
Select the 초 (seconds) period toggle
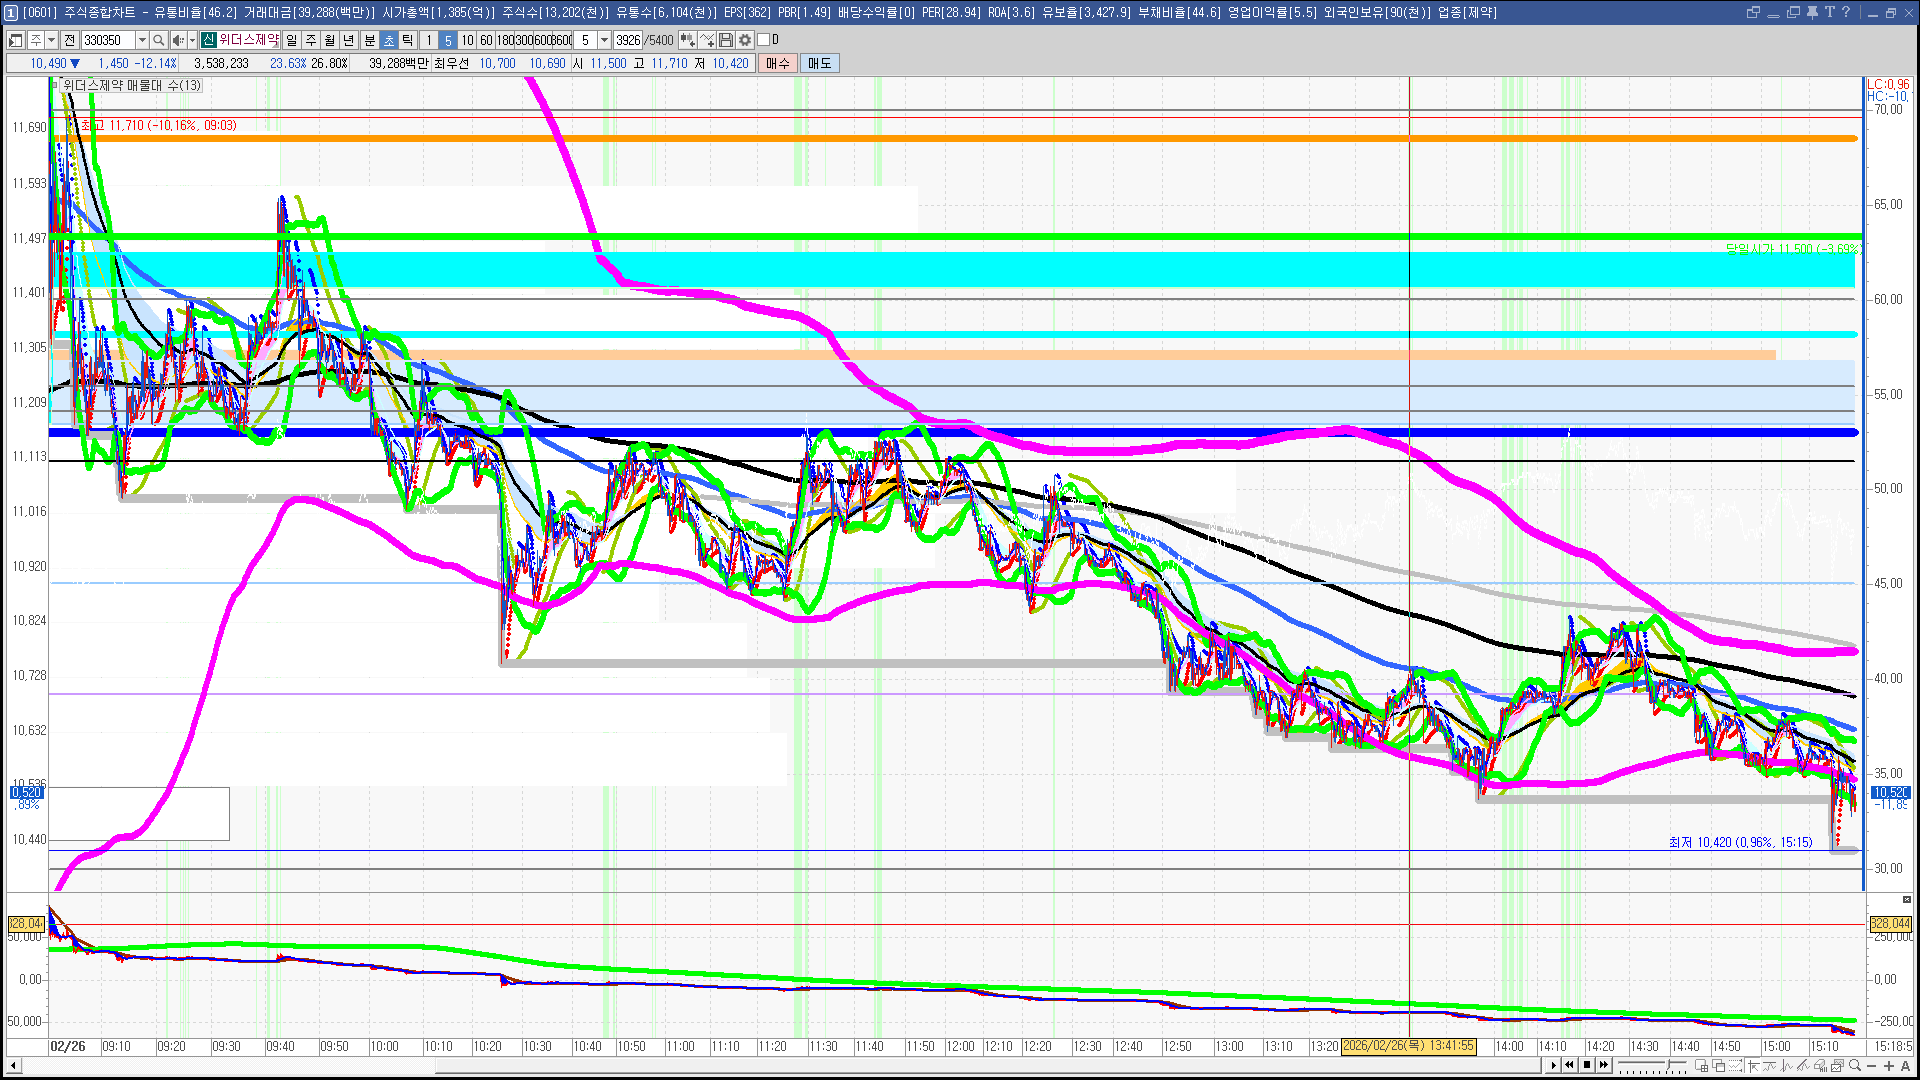coord(389,40)
